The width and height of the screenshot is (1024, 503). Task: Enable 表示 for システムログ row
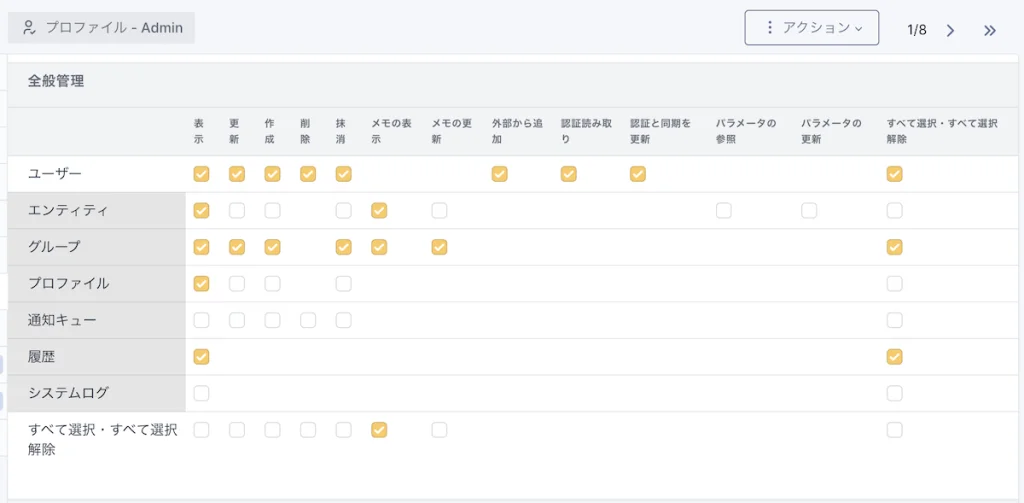pyautogui.click(x=202, y=393)
